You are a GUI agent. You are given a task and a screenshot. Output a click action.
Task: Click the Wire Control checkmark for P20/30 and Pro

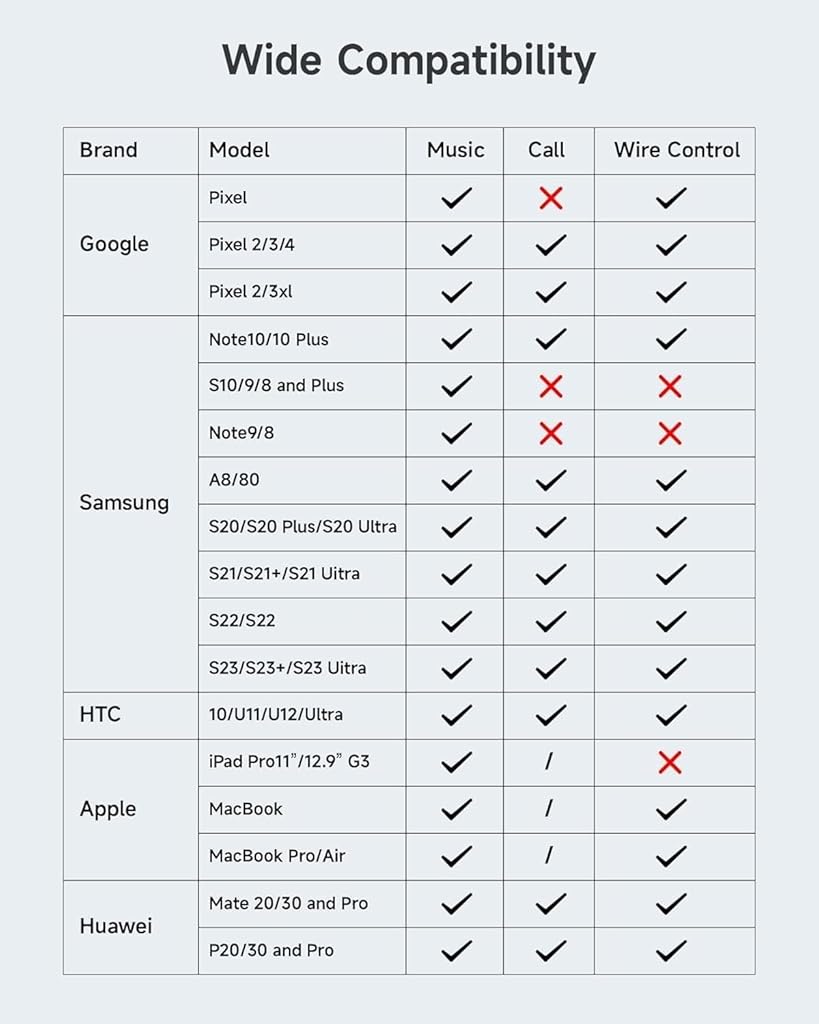tap(670, 950)
